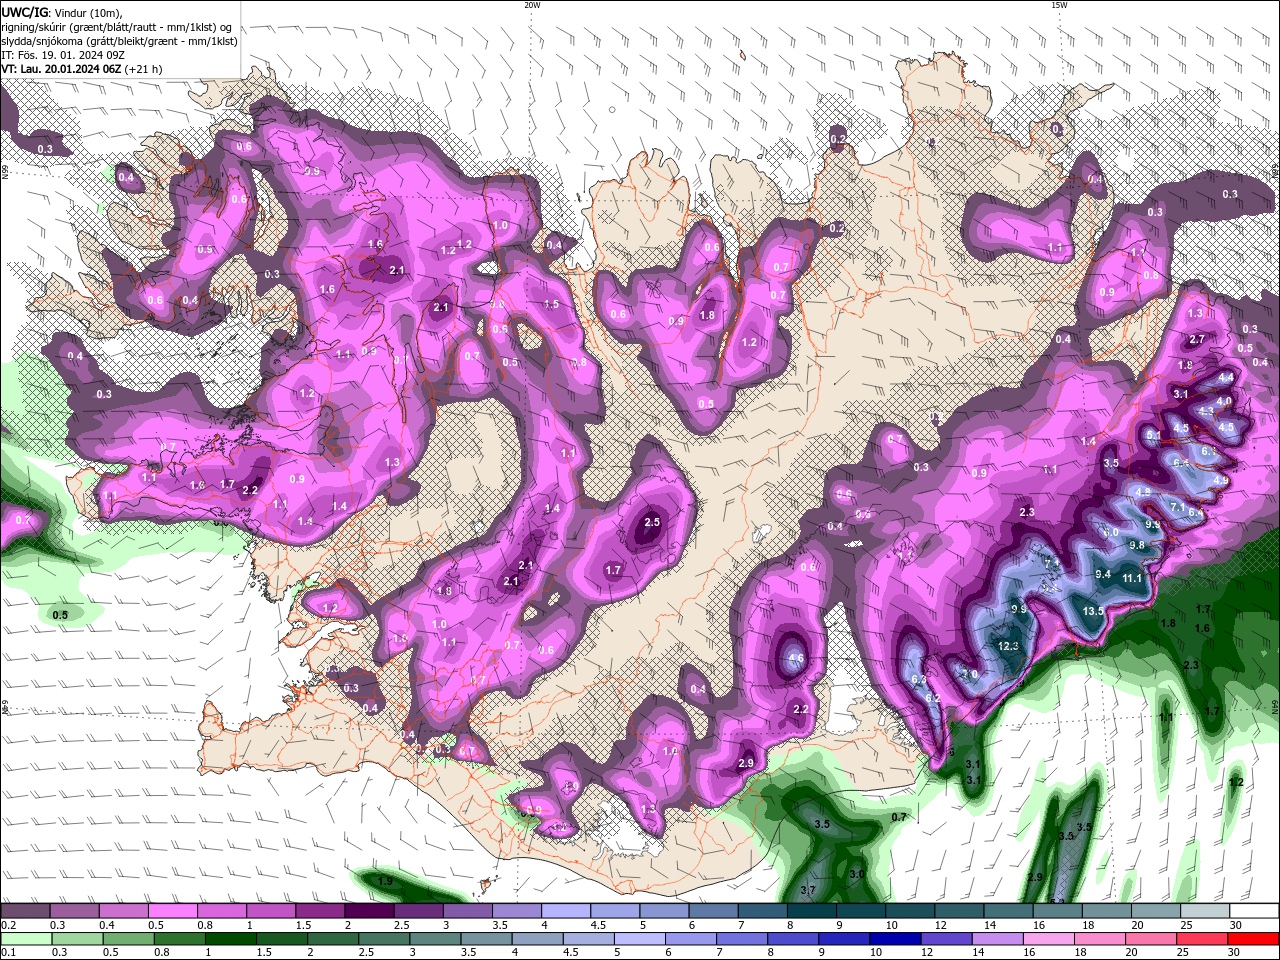Viewport: 1280px width, 960px height.
Task: Click the 4.4 snowfall value label
Action: (x=1225, y=378)
